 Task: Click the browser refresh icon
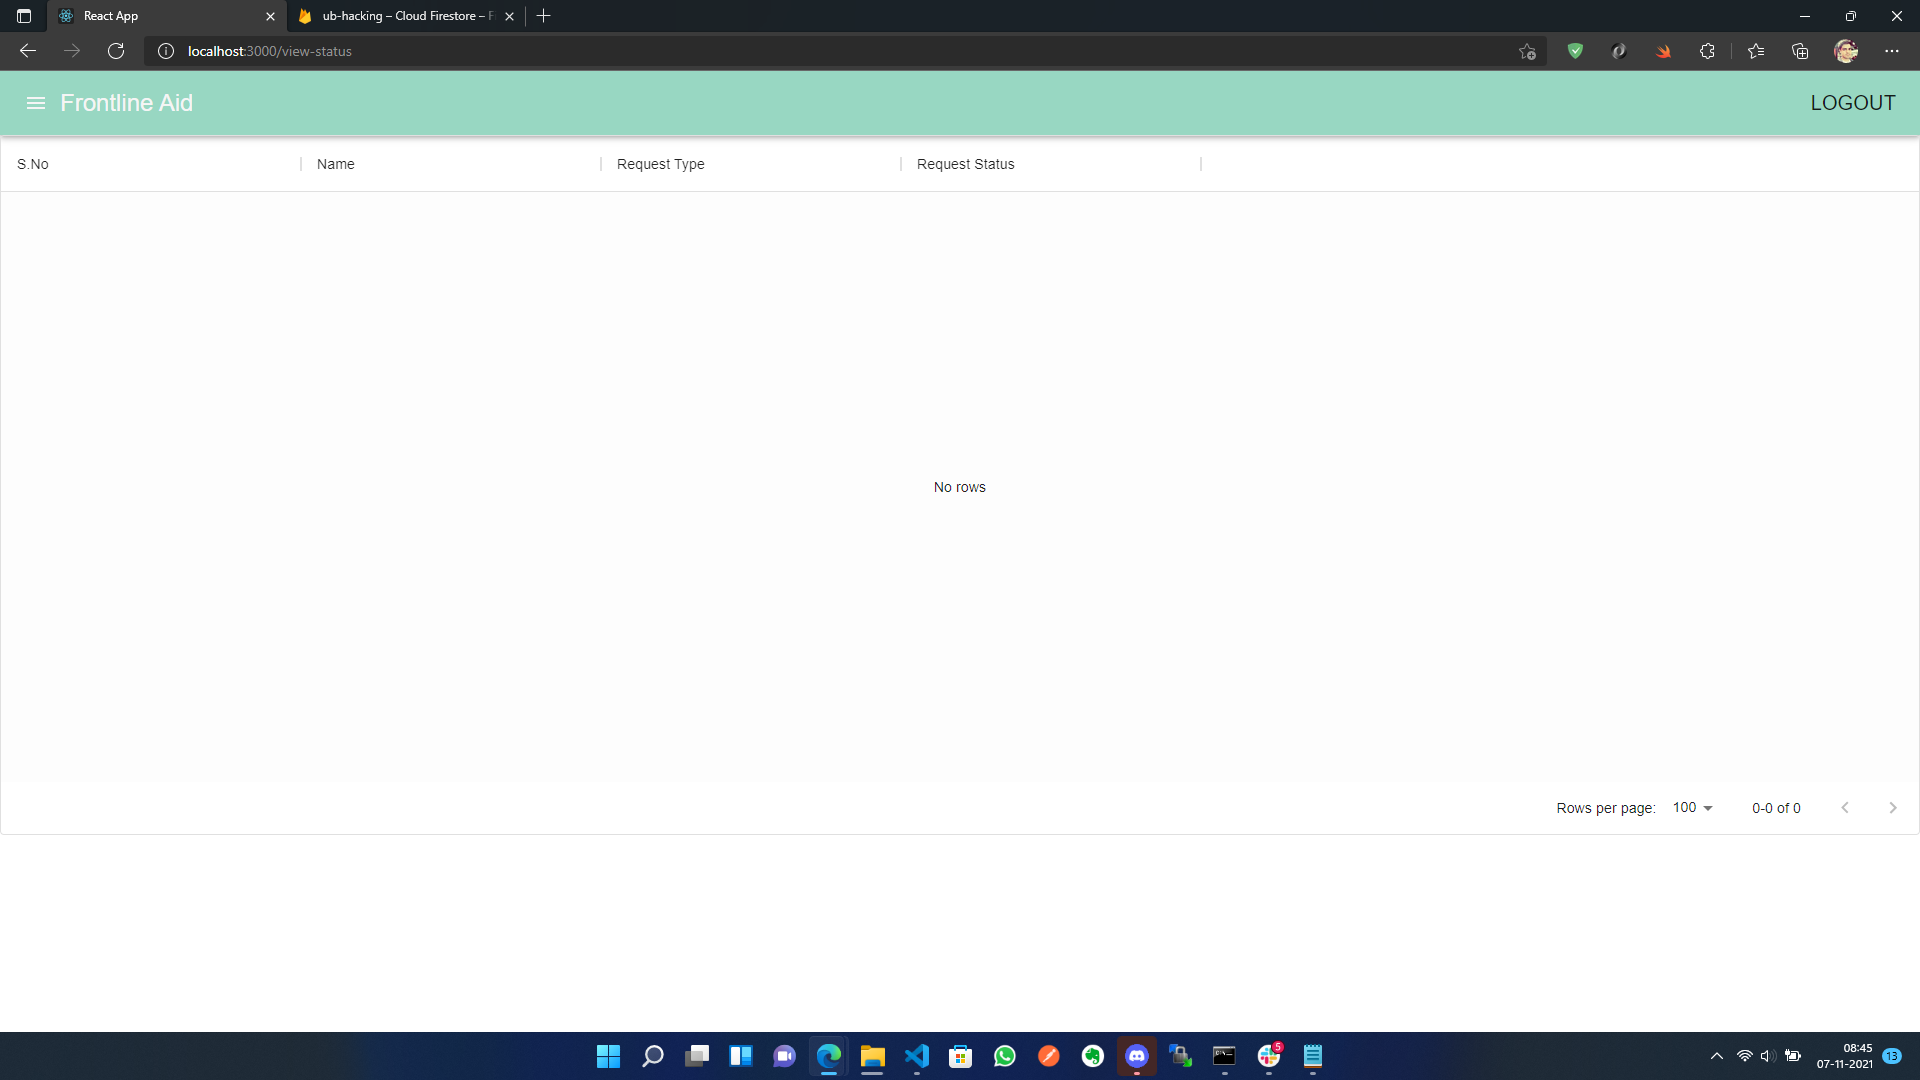point(116,51)
